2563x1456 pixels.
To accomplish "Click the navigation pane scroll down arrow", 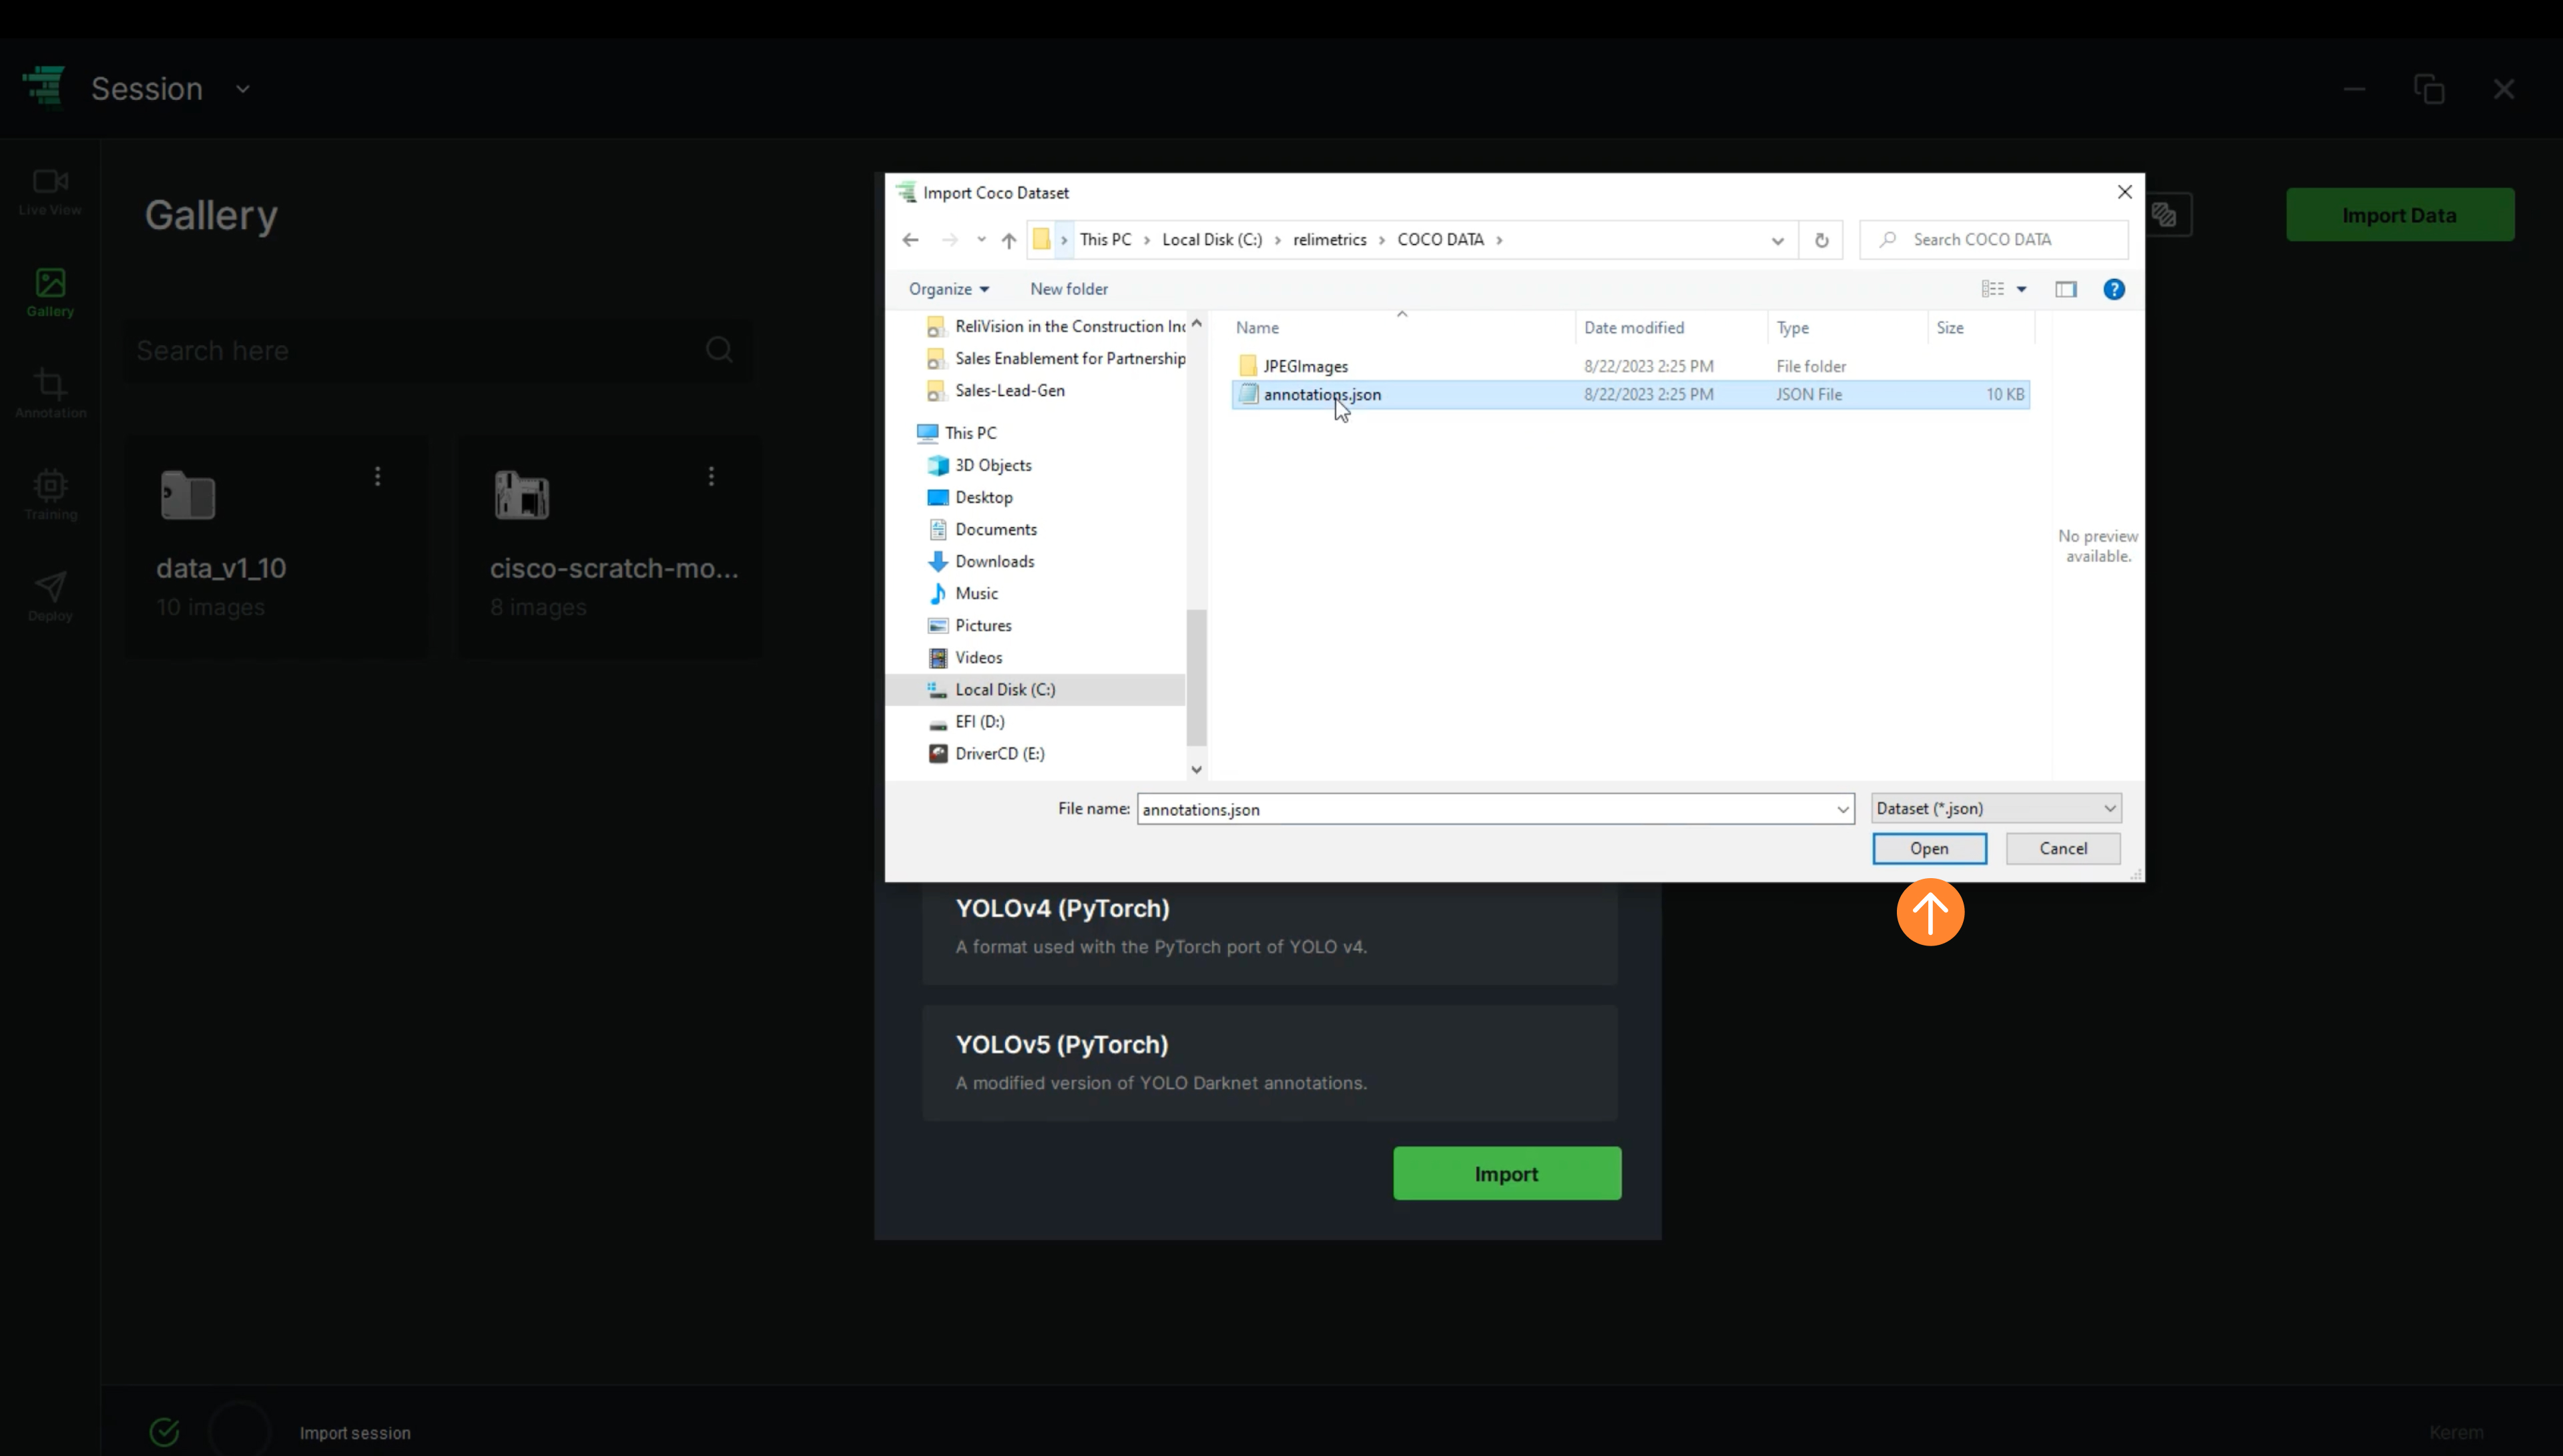I will tap(1196, 770).
